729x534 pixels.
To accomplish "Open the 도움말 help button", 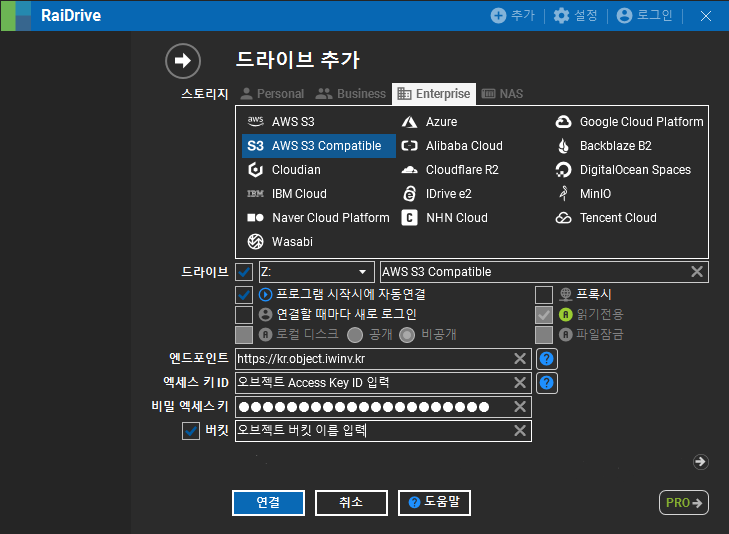I will [x=434, y=502].
